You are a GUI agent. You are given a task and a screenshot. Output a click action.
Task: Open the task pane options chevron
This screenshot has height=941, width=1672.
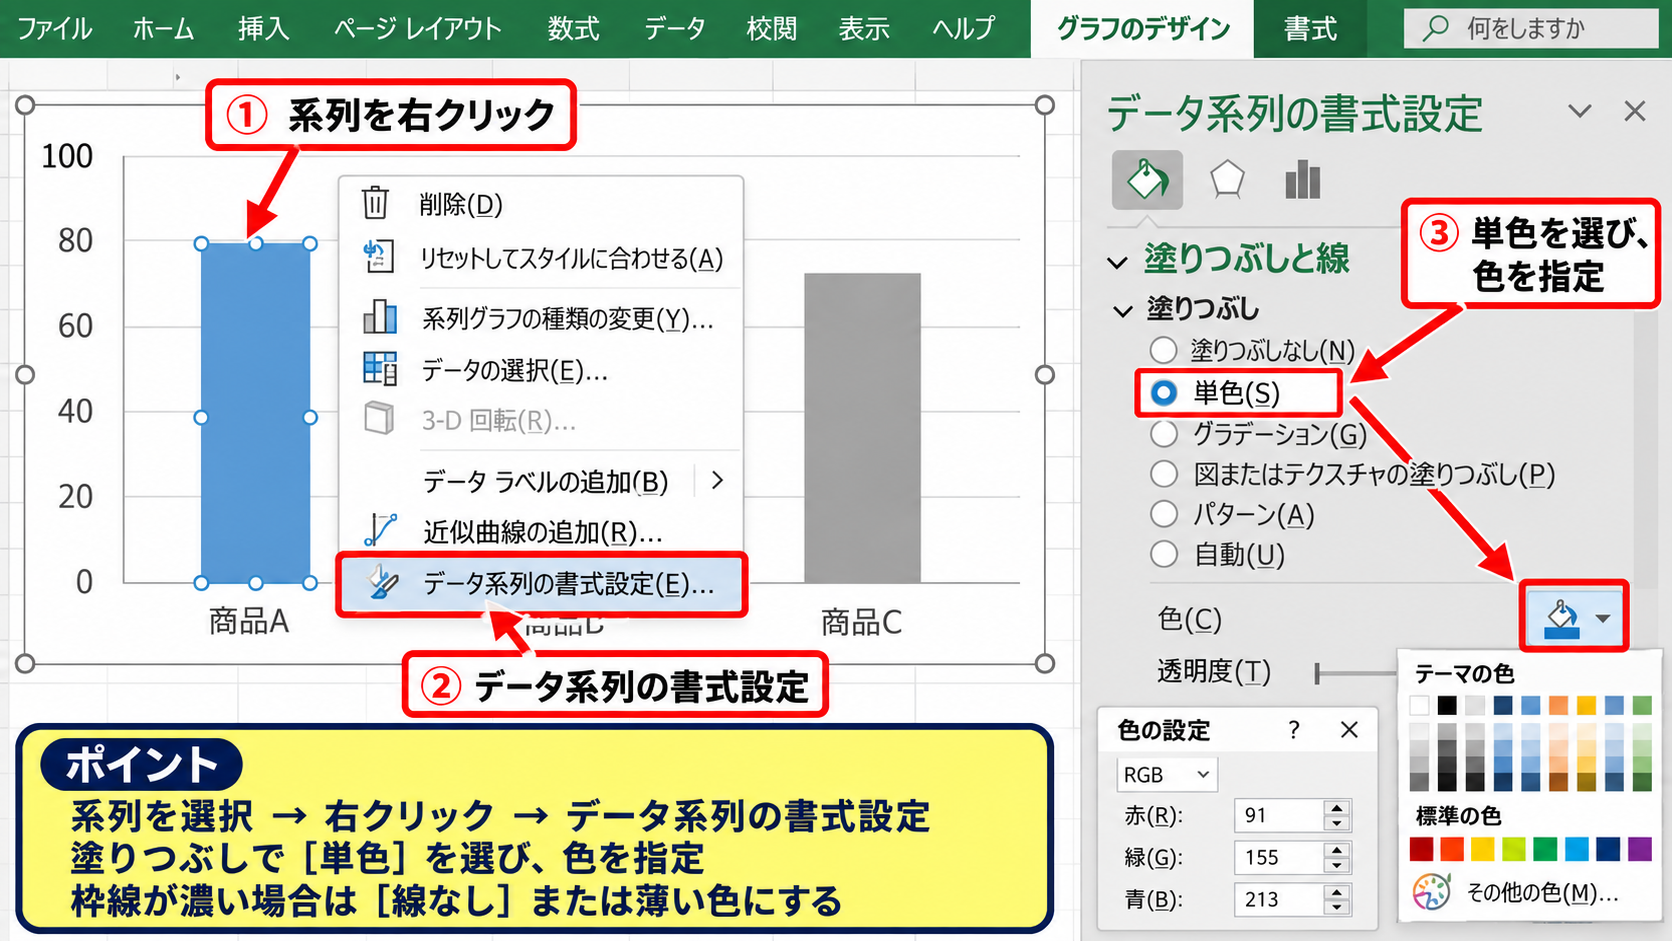coord(1580,111)
